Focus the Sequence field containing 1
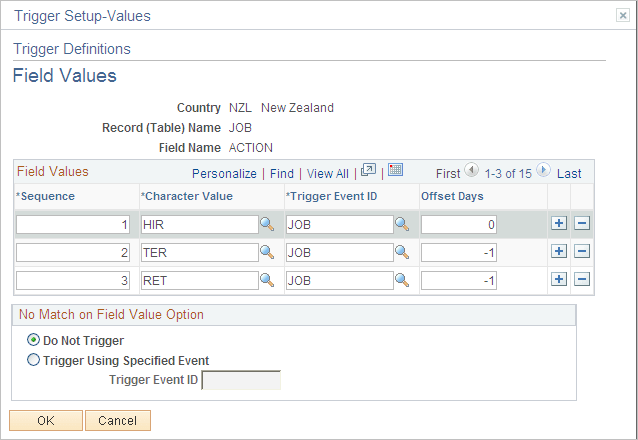 [73, 225]
